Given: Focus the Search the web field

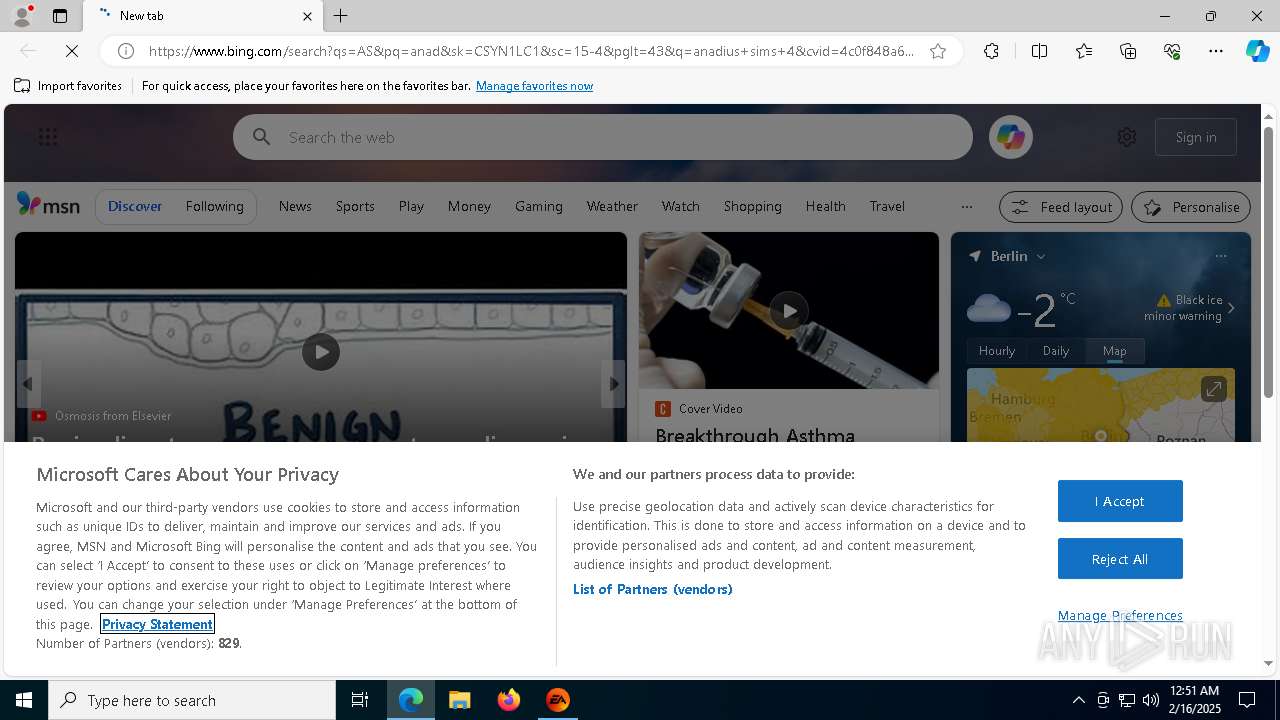Looking at the screenshot, I should (603, 137).
